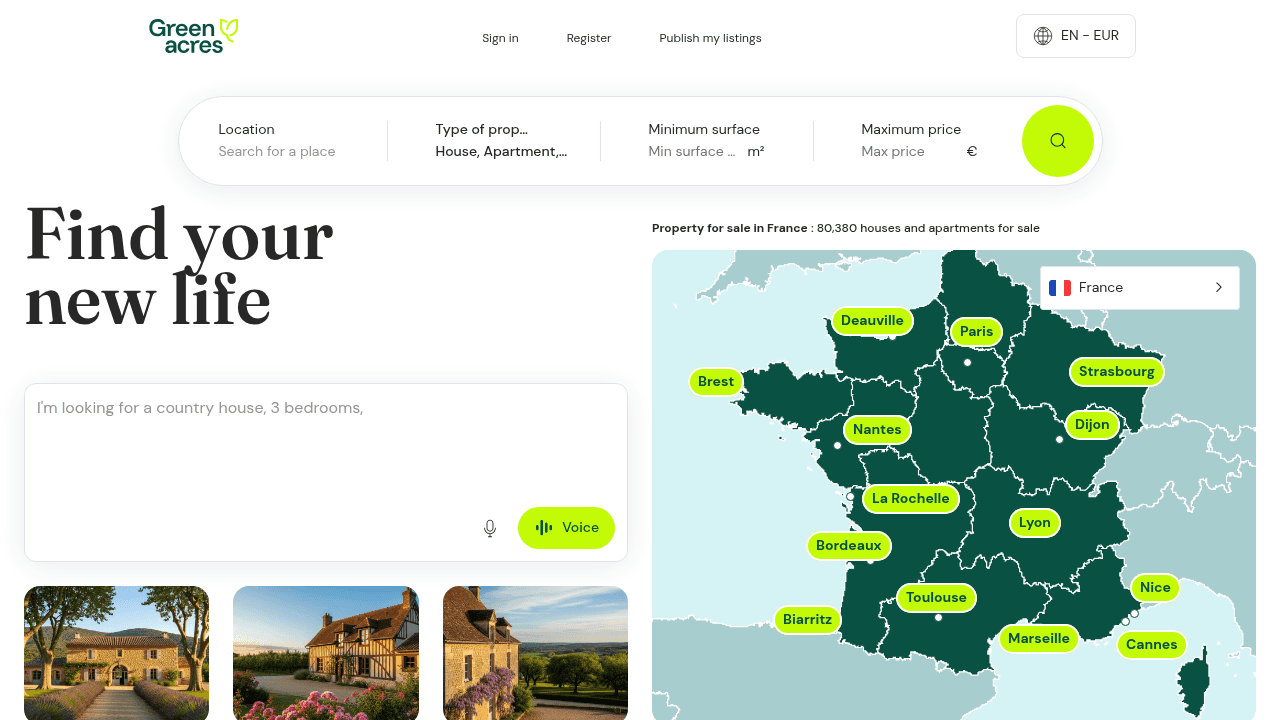Image resolution: width=1280 pixels, height=720 pixels.
Task: Focus the Minimum surface input
Action: [x=692, y=151]
